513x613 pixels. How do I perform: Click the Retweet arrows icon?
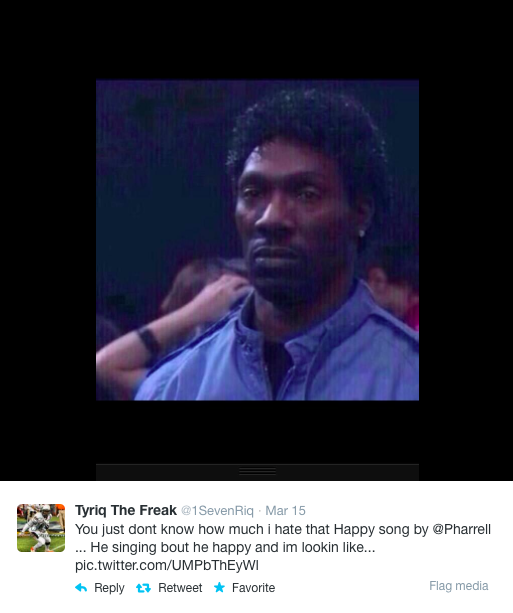point(143,588)
